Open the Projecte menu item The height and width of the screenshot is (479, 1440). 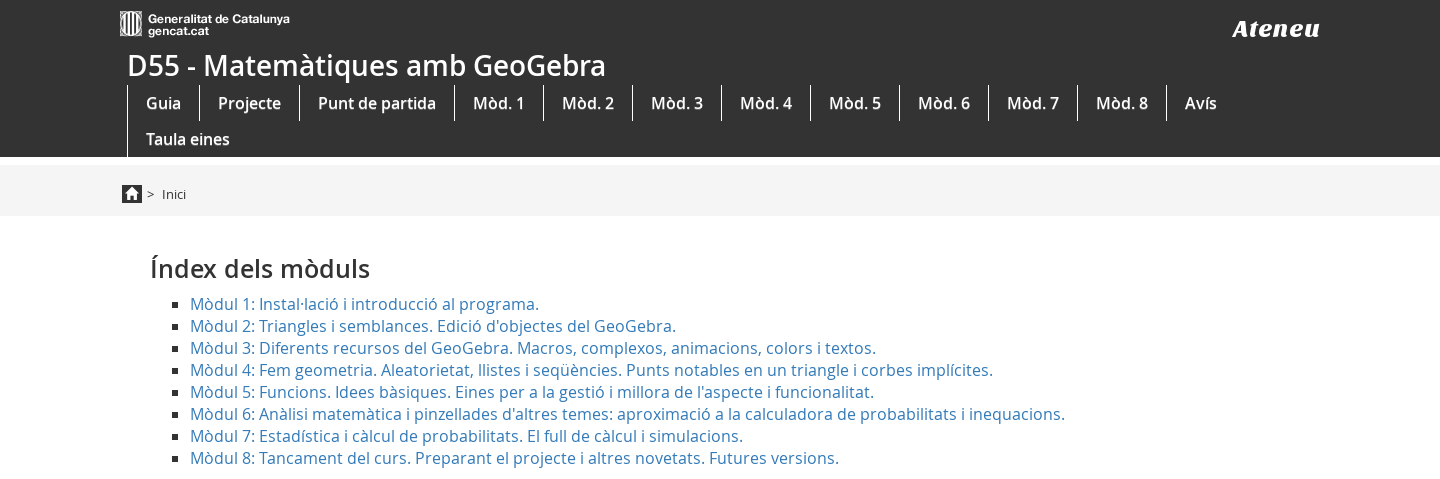point(249,103)
